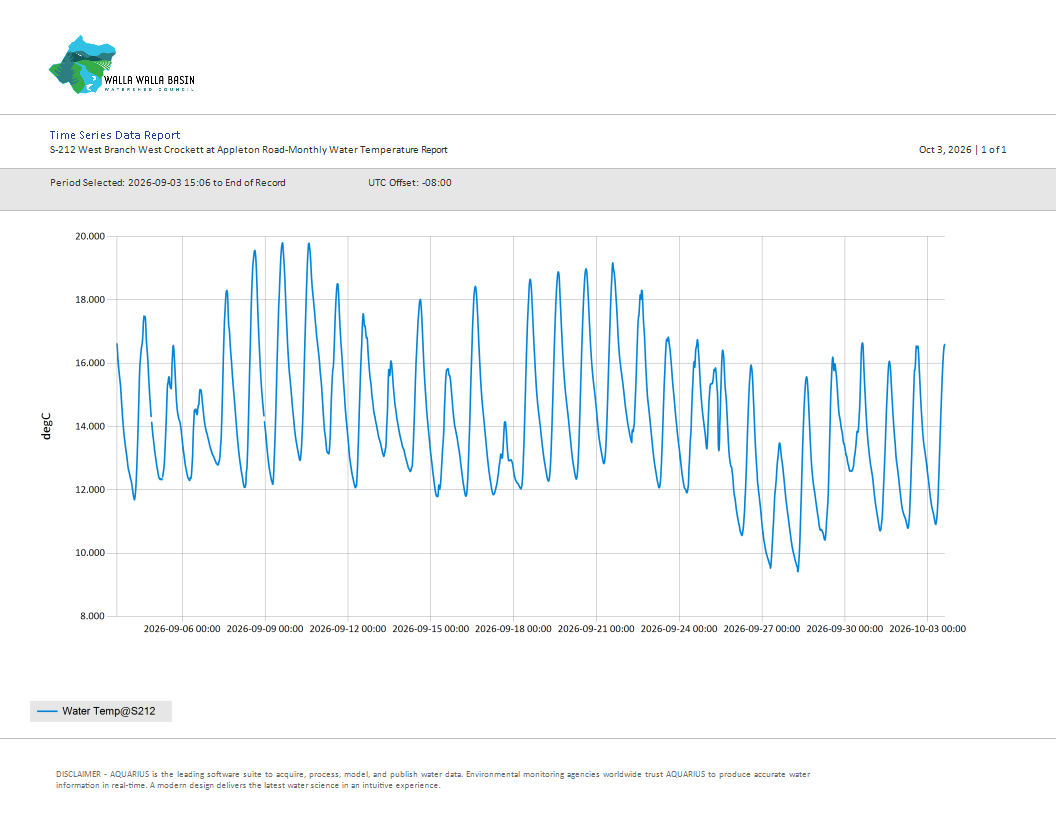Click the Period Selected text
The image size is (1056, 816).
pos(168,182)
